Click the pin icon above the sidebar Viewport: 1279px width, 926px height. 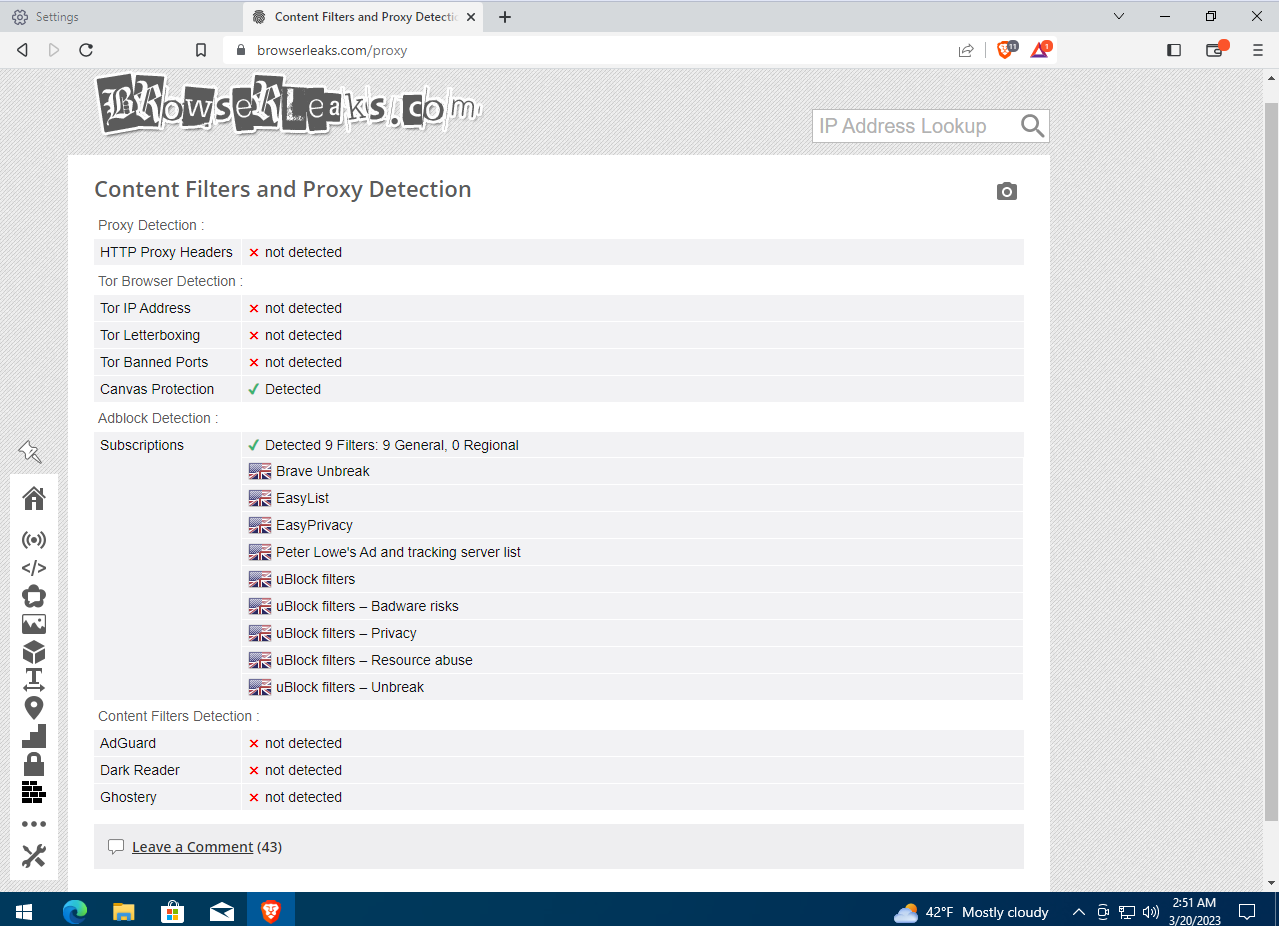(30, 452)
